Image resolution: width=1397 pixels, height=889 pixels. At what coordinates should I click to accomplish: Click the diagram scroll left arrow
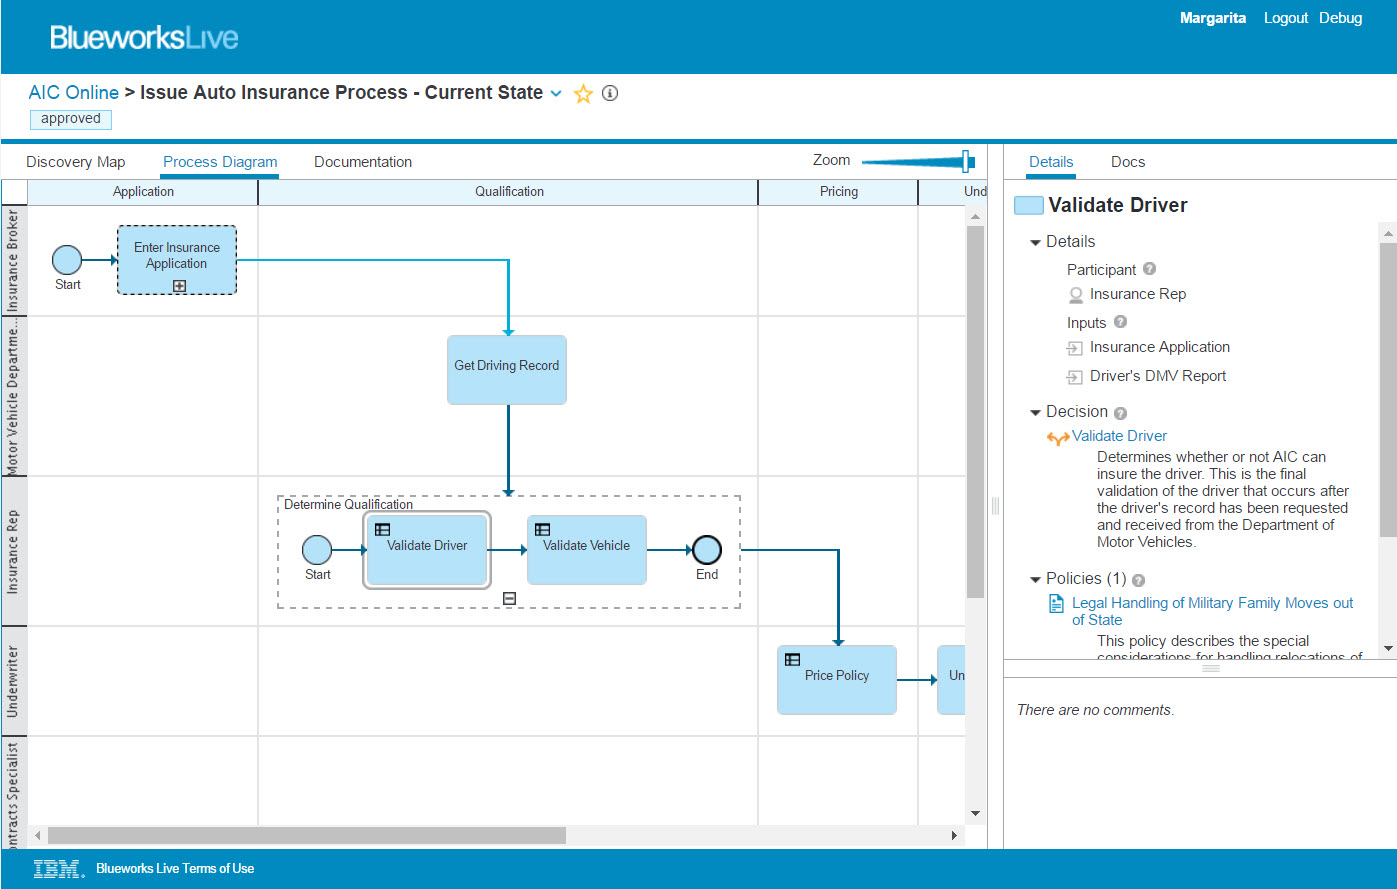pyautogui.click(x=39, y=835)
